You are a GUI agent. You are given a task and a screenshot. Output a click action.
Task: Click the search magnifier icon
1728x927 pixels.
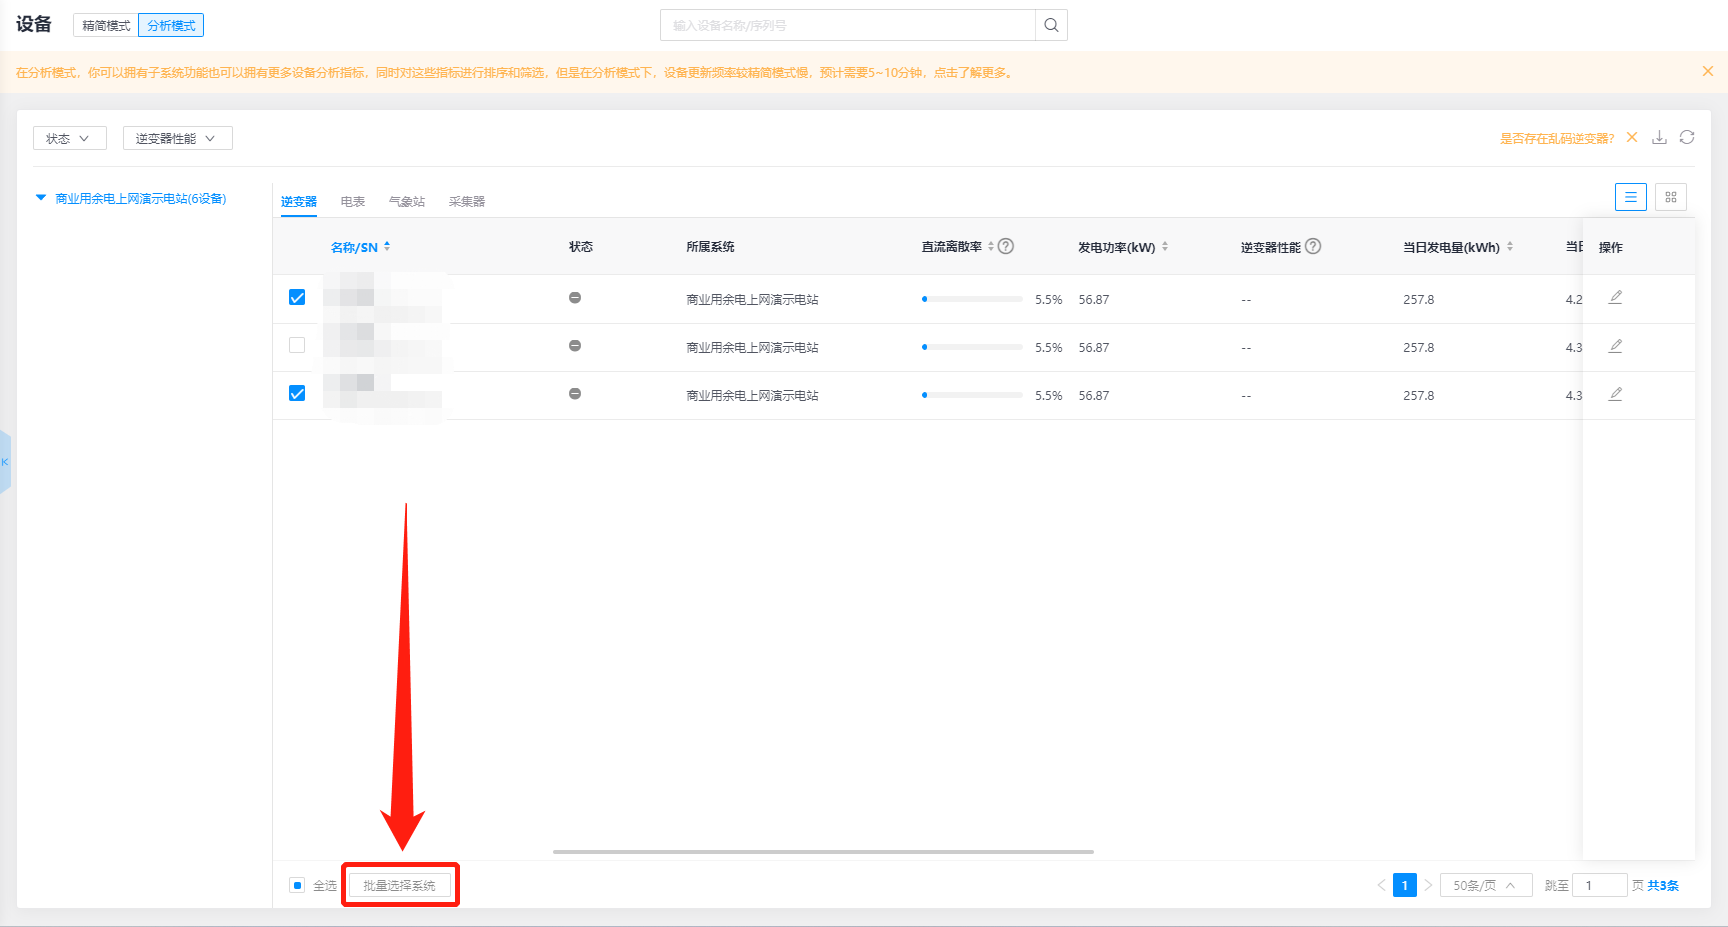(x=1051, y=25)
